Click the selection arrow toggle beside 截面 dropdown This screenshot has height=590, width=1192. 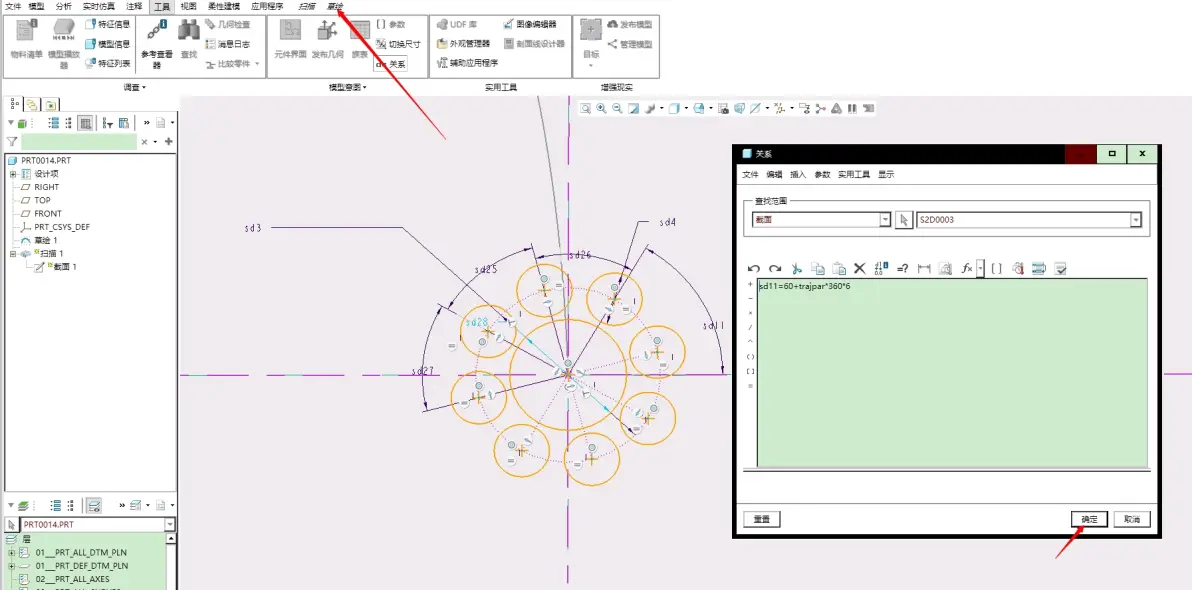(x=903, y=220)
